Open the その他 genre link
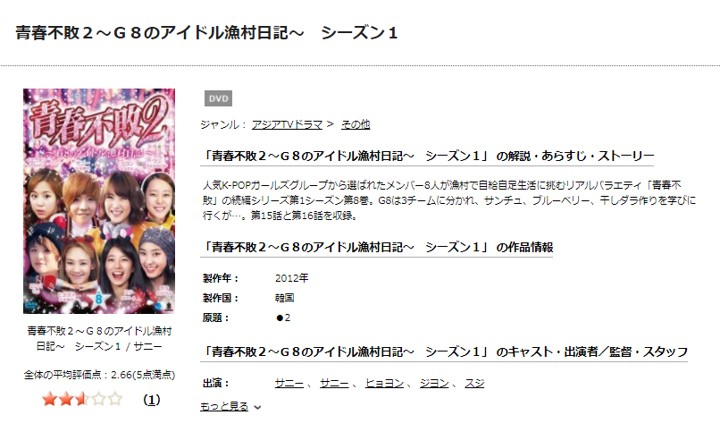The height and width of the screenshot is (432, 720). click(x=355, y=124)
